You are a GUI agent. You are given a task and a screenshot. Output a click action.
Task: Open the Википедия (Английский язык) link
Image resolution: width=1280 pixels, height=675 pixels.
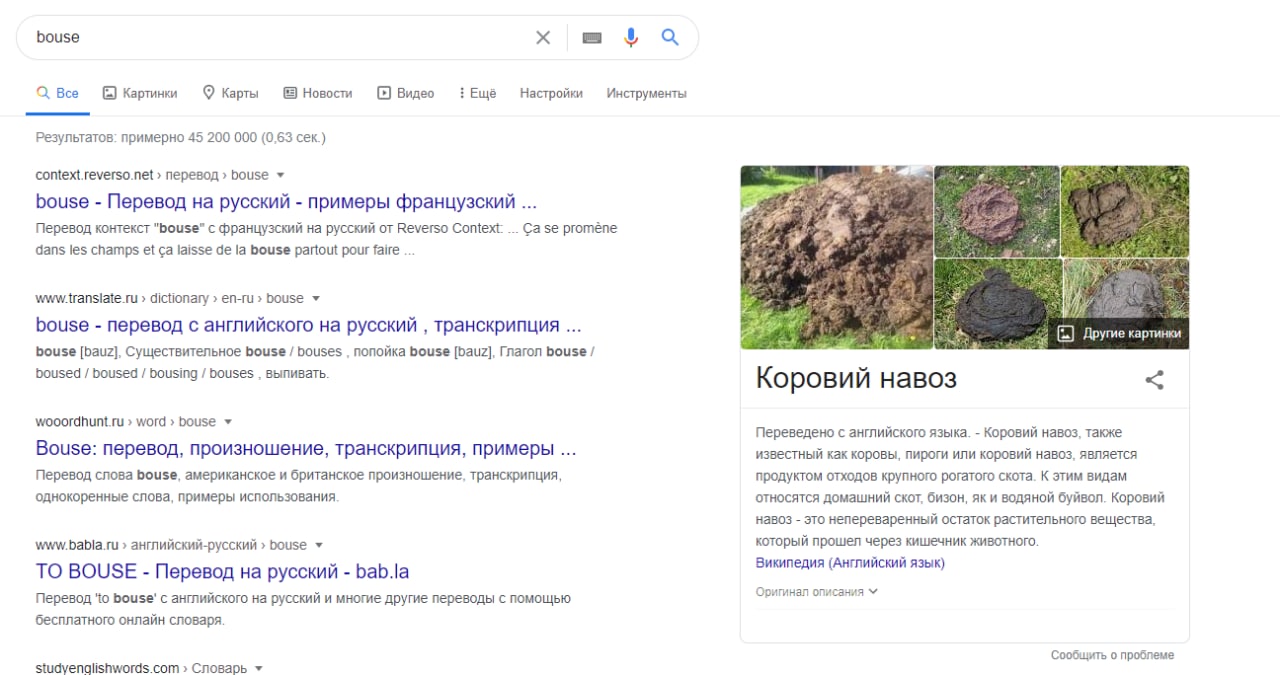click(x=850, y=563)
